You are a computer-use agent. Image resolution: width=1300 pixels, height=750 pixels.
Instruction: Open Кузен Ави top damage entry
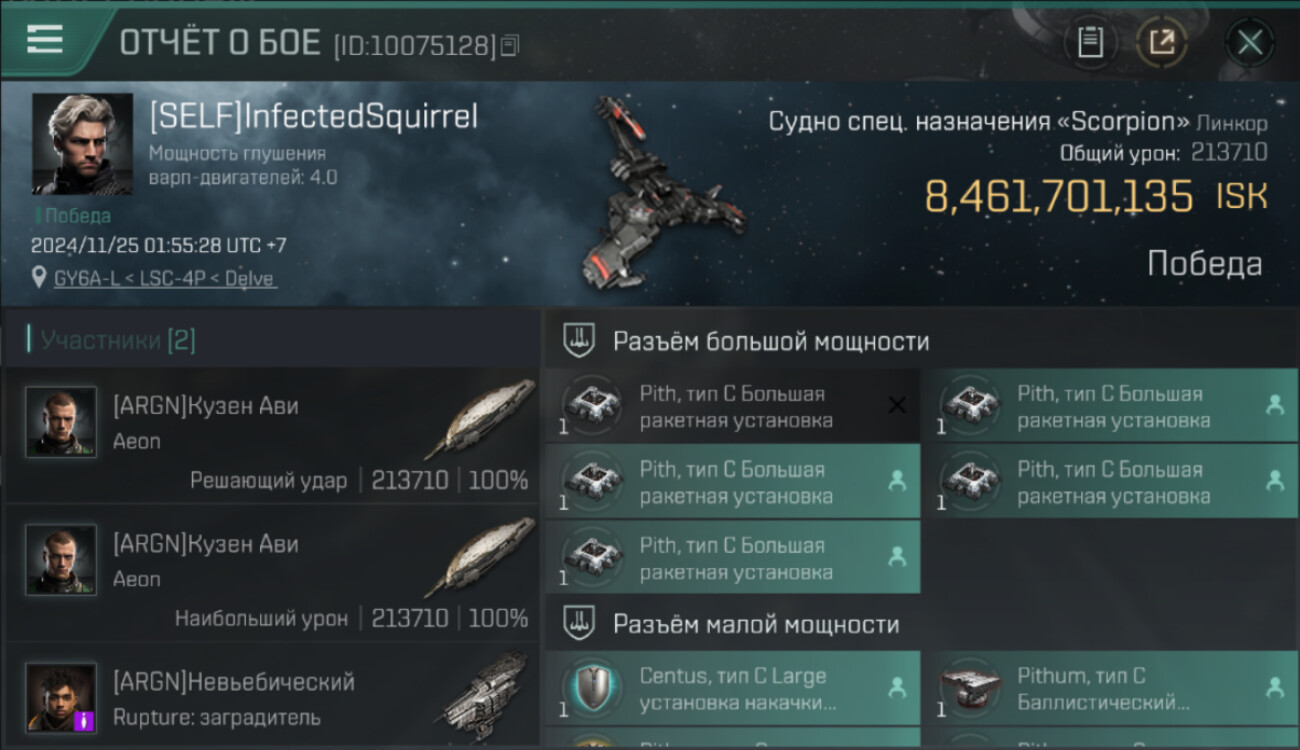tap(270, 574)
